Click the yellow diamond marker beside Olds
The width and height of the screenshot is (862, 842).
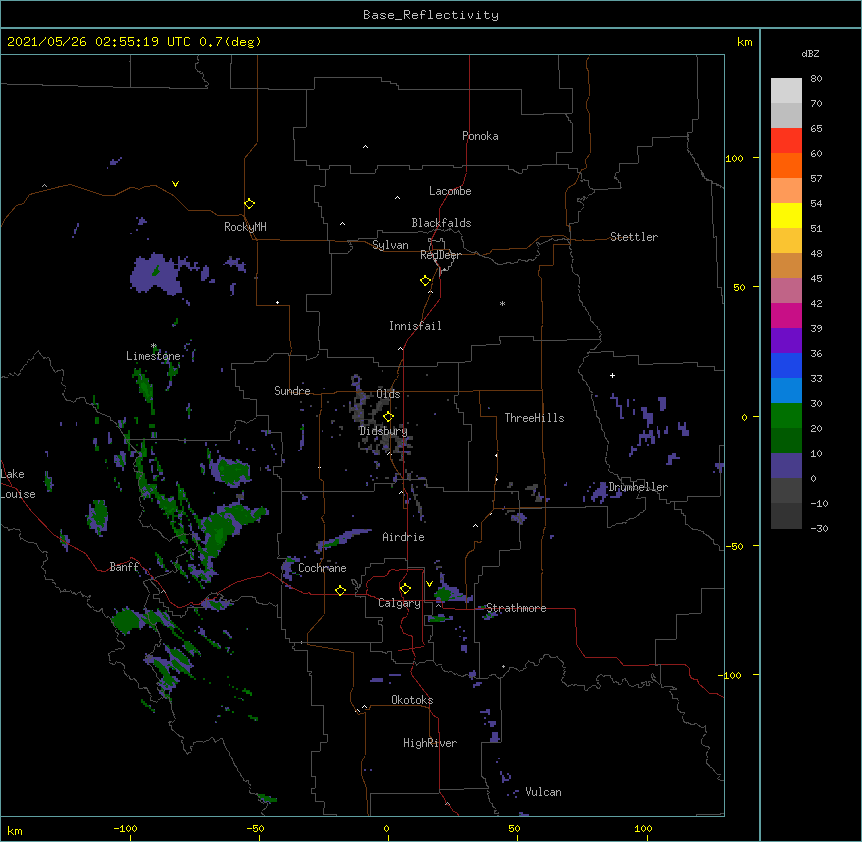pos(388,417)
